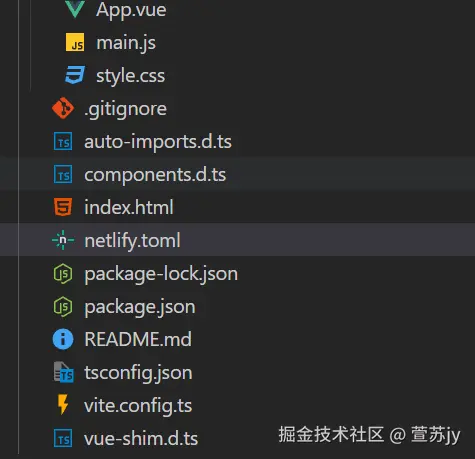This screenshot has height=459, width=475.
Task: Click the lightning bolt icon of vite.config.ts
Action: coord(63,405)
